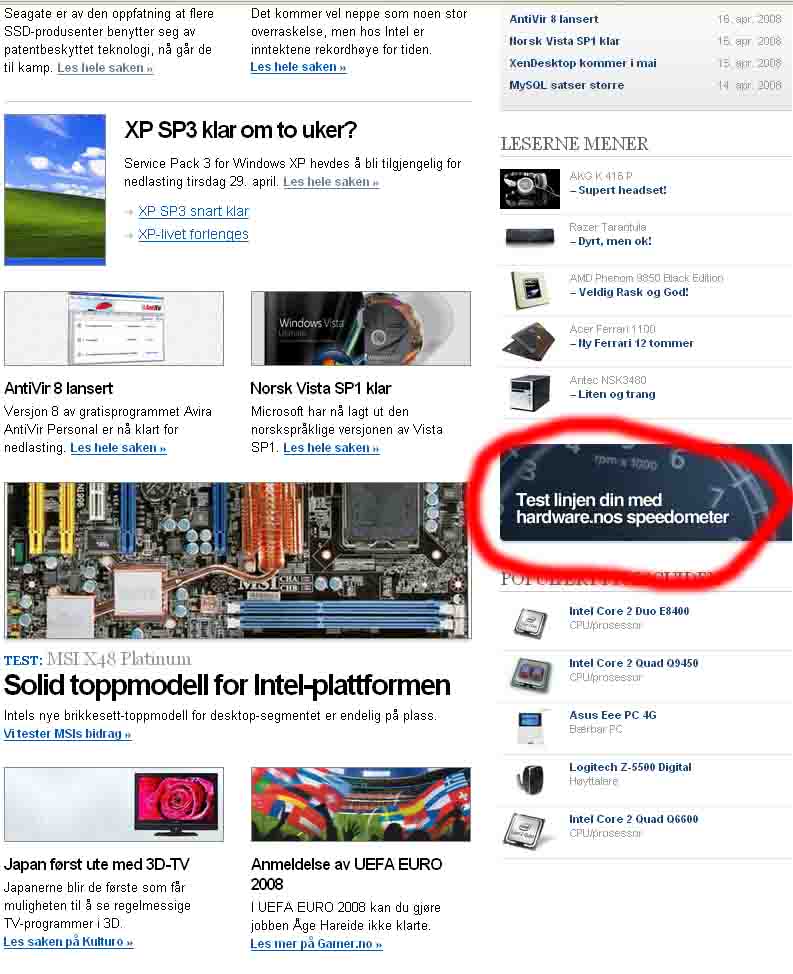Image resolution: width=793 pixels, height=974 pixels.
Task: Click the 'Vi tester MSIs bidrag' link
Action: (x=67, y=734)
